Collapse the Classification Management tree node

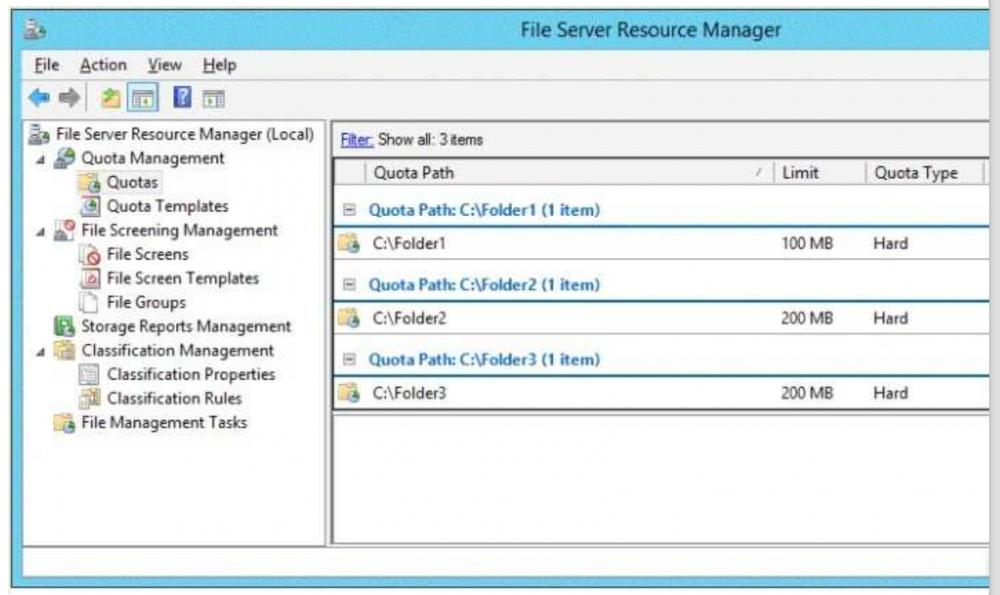pos(43,351)
